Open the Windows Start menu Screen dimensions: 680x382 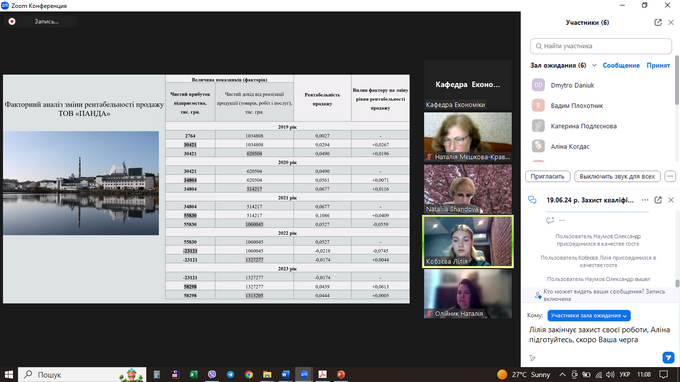click(x=9, y=375)
